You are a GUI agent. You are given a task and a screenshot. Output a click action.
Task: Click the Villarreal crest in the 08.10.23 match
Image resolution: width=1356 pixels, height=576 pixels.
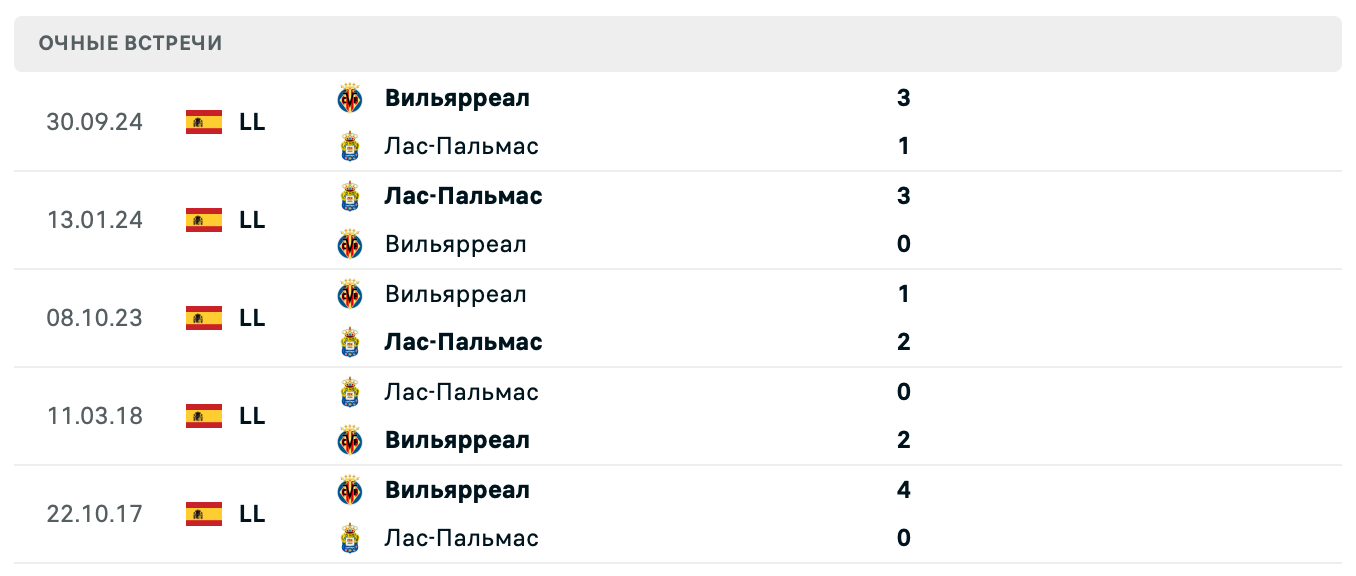(x=351, y=293)
